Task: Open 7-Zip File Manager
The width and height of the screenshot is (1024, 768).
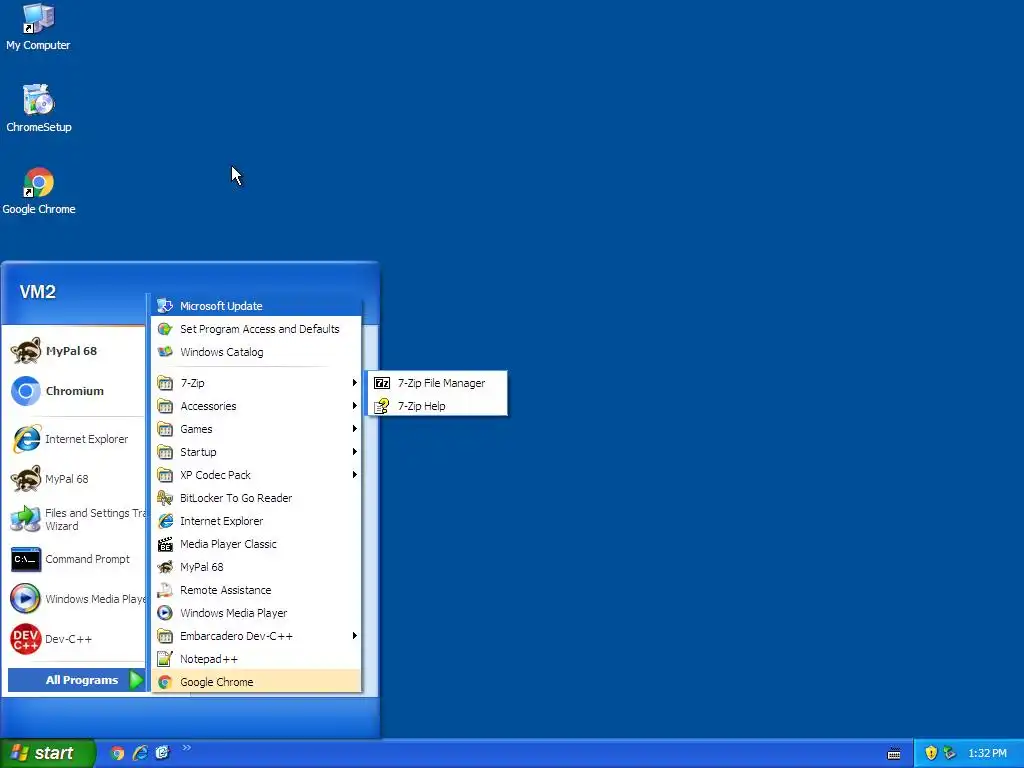Action: [438, 383]
